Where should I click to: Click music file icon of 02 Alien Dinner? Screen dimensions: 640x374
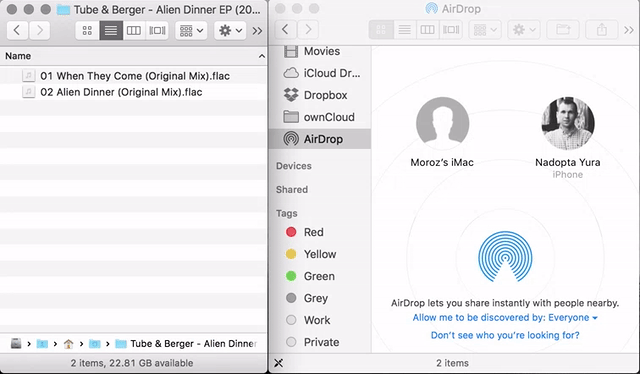pyautogui.click(x=28, y=92)
